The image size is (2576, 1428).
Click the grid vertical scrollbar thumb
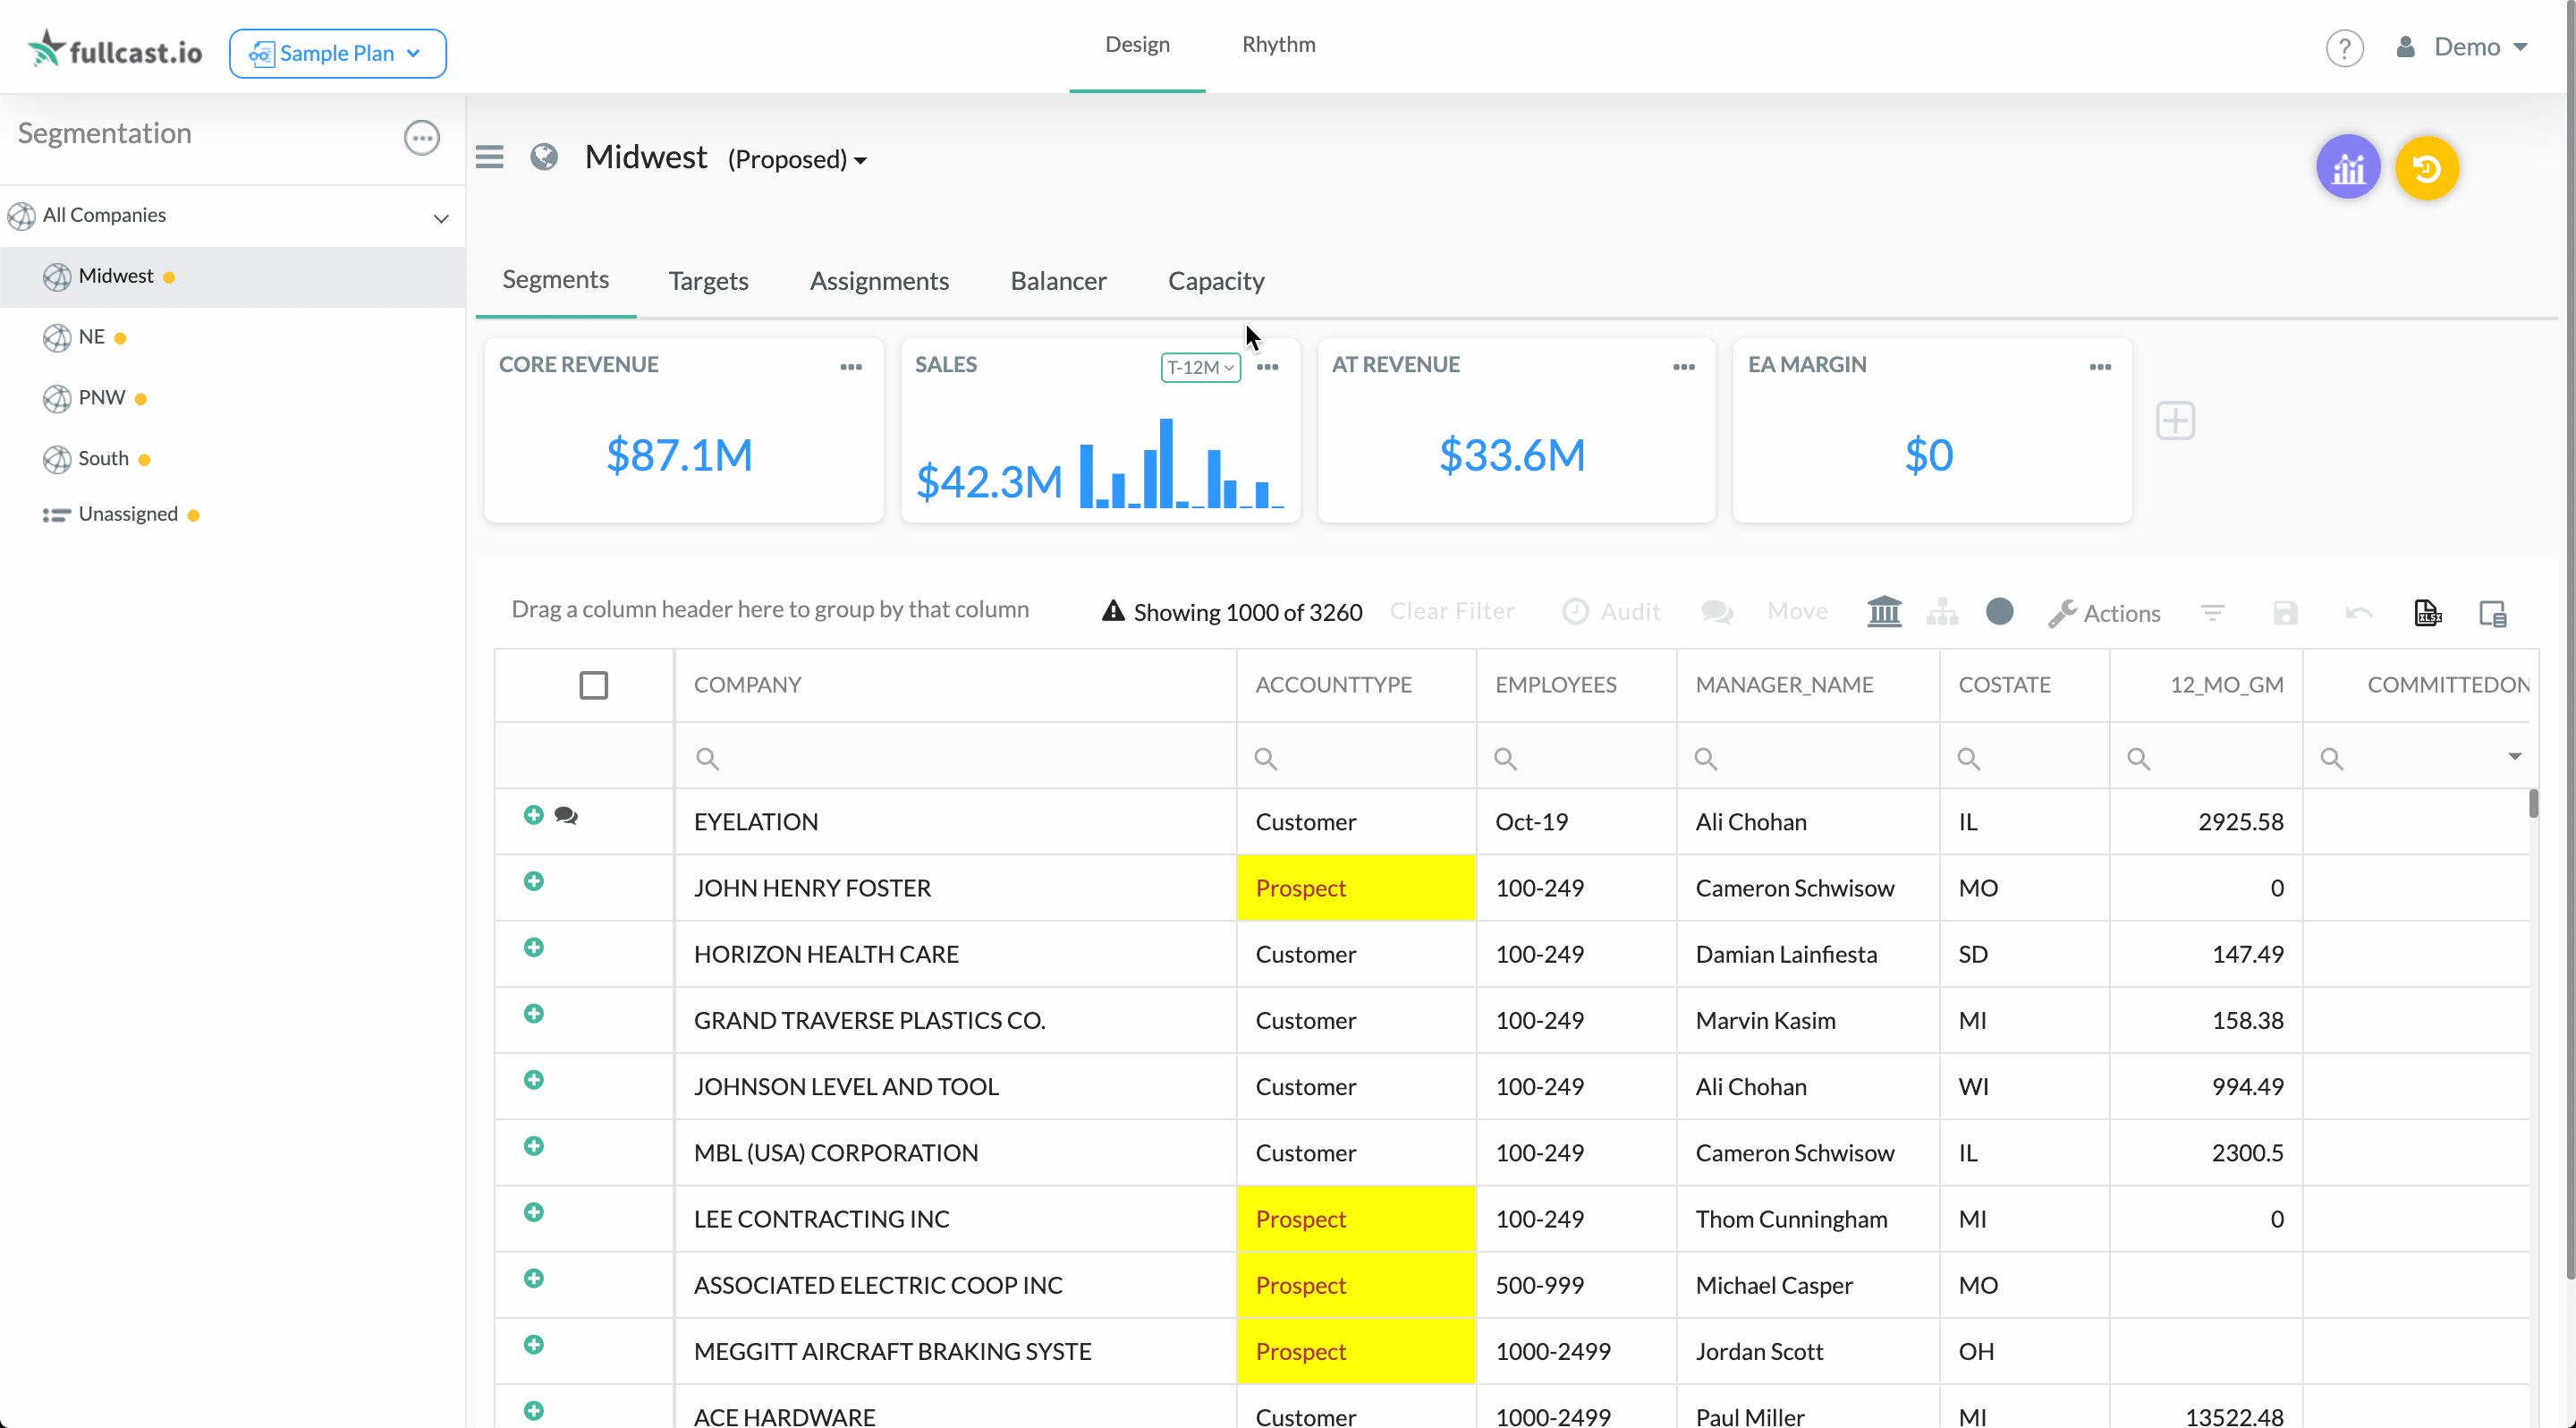2533,803
